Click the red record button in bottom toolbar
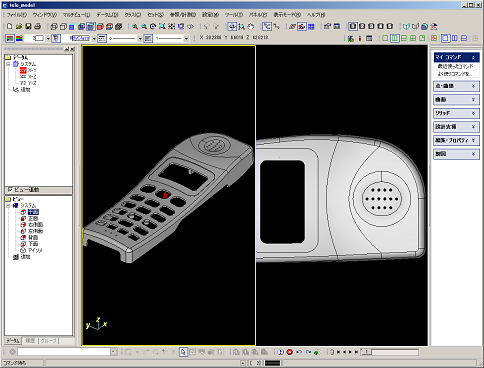 [289, 352]
